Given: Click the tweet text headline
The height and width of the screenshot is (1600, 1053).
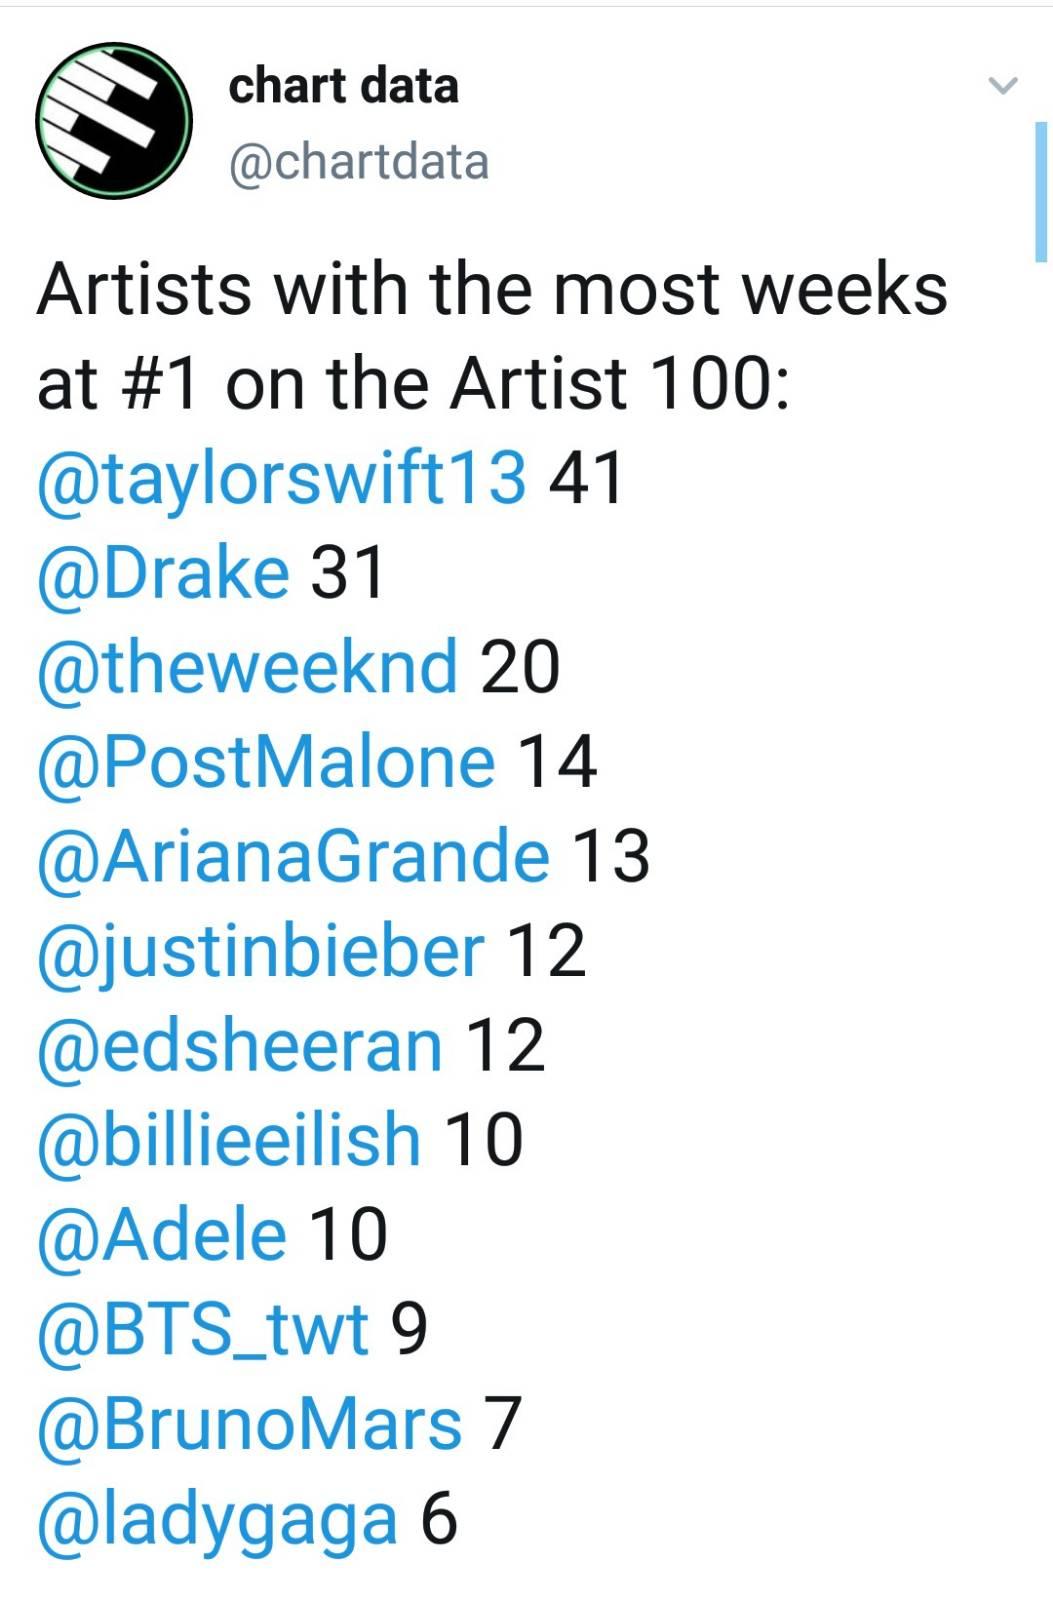Looking at the screenshot, I should pyautogui.click(x=492, y=335).
